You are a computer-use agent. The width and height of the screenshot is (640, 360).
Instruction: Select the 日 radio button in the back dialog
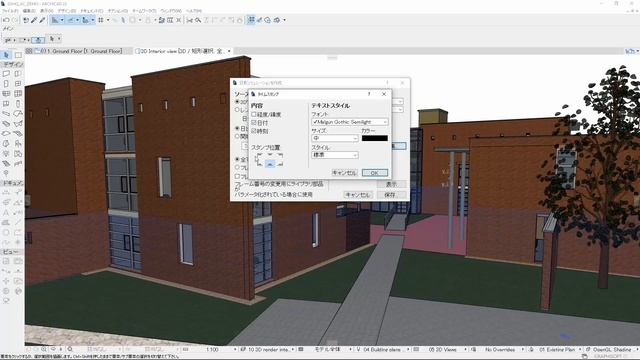pos(237,128)
